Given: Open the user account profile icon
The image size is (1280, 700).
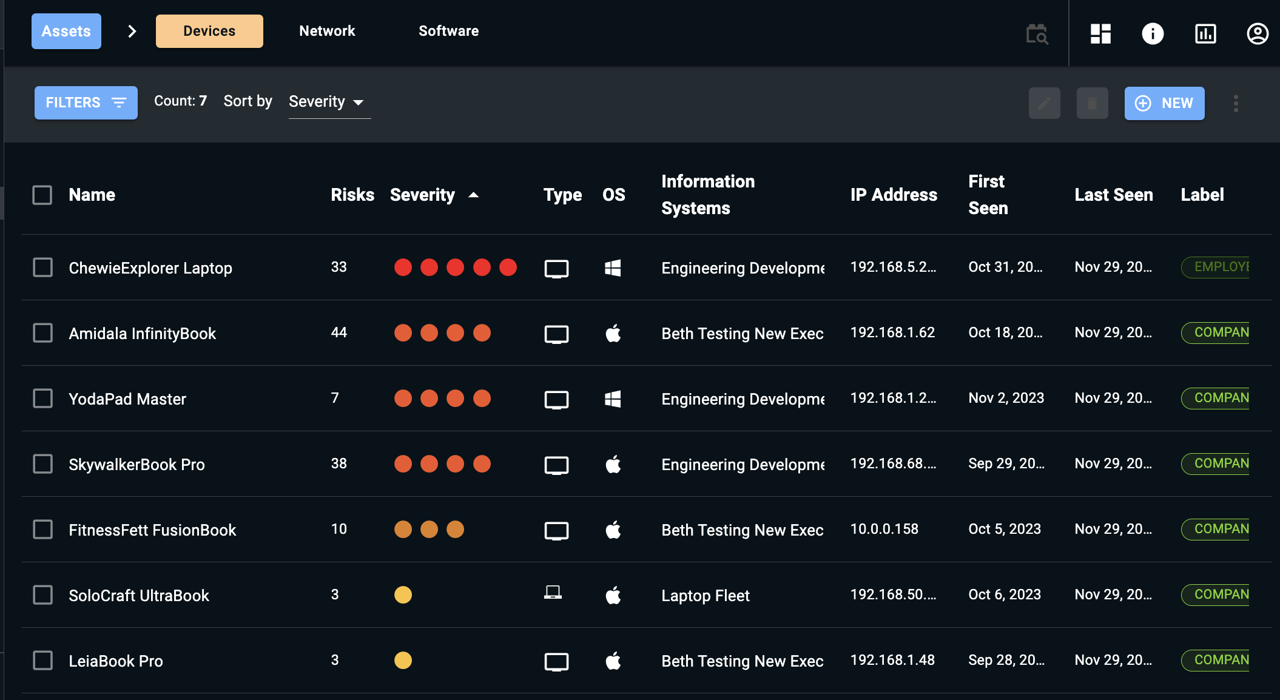Looking at the screenshot, I should click(1257, 33).
